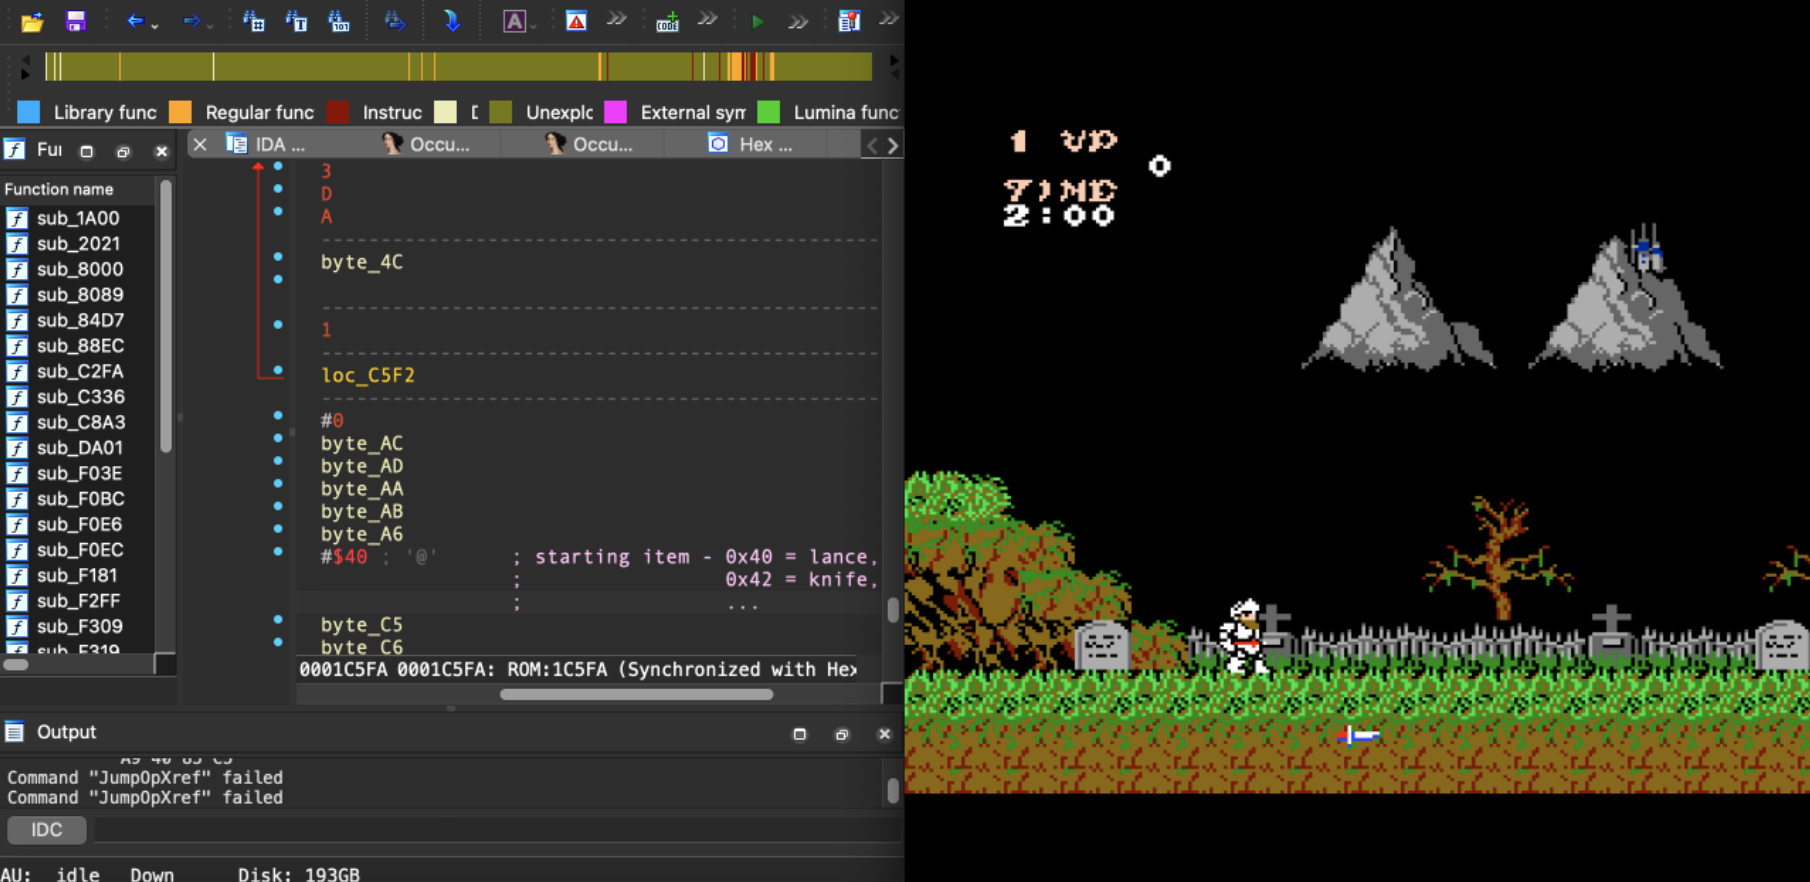Click the IDC command button
The image size is (1810, 882).
point(46,830)
